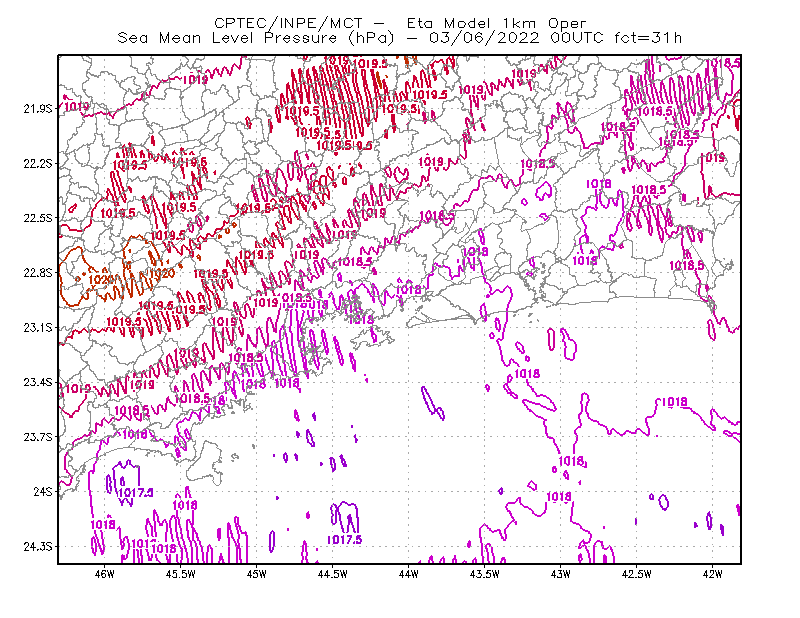Pick the 45W longitude axis label

click(x=257, y=574)
